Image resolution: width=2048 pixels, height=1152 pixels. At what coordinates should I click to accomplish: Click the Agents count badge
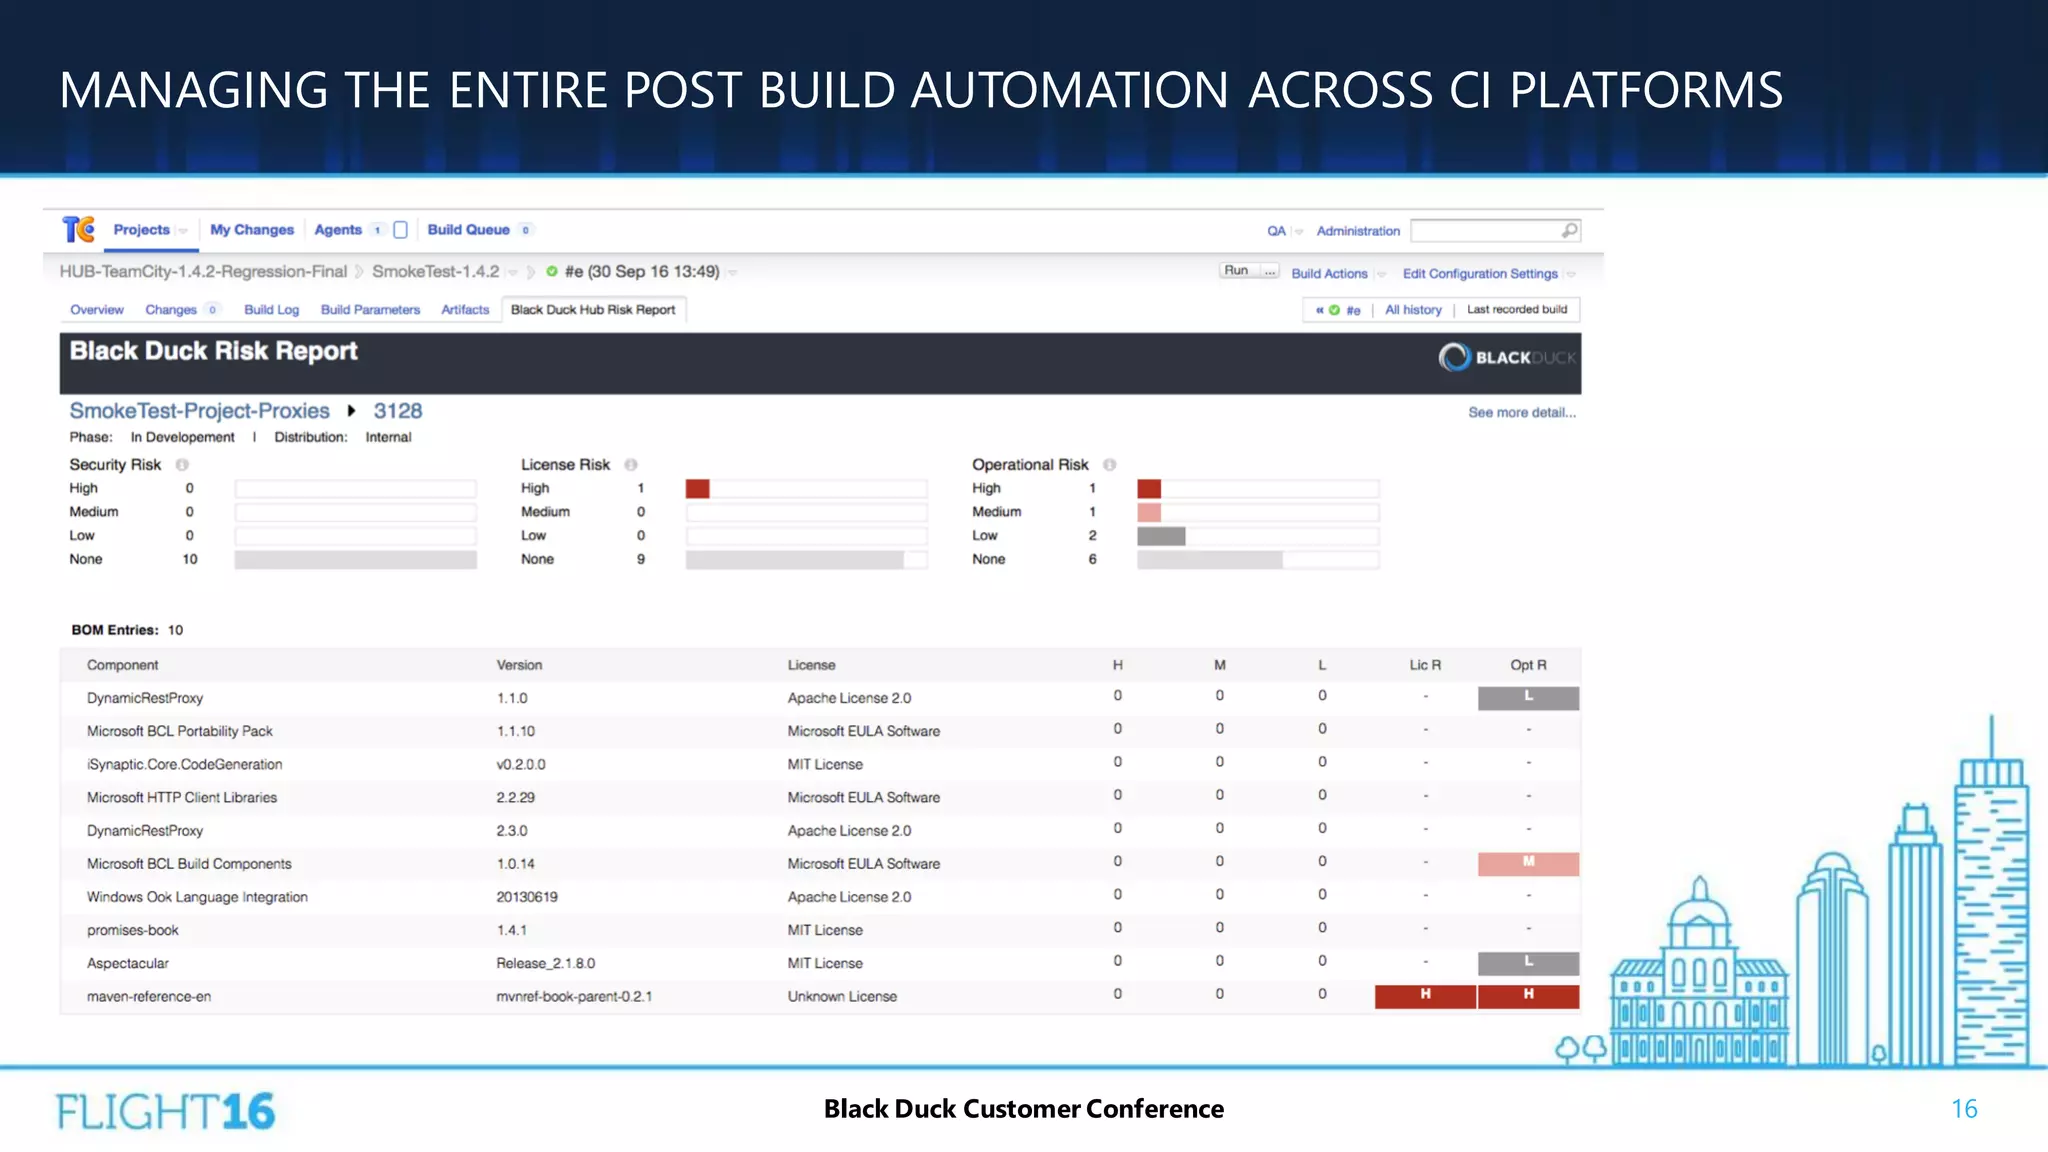pyautogui.click(x=377, y=230)
